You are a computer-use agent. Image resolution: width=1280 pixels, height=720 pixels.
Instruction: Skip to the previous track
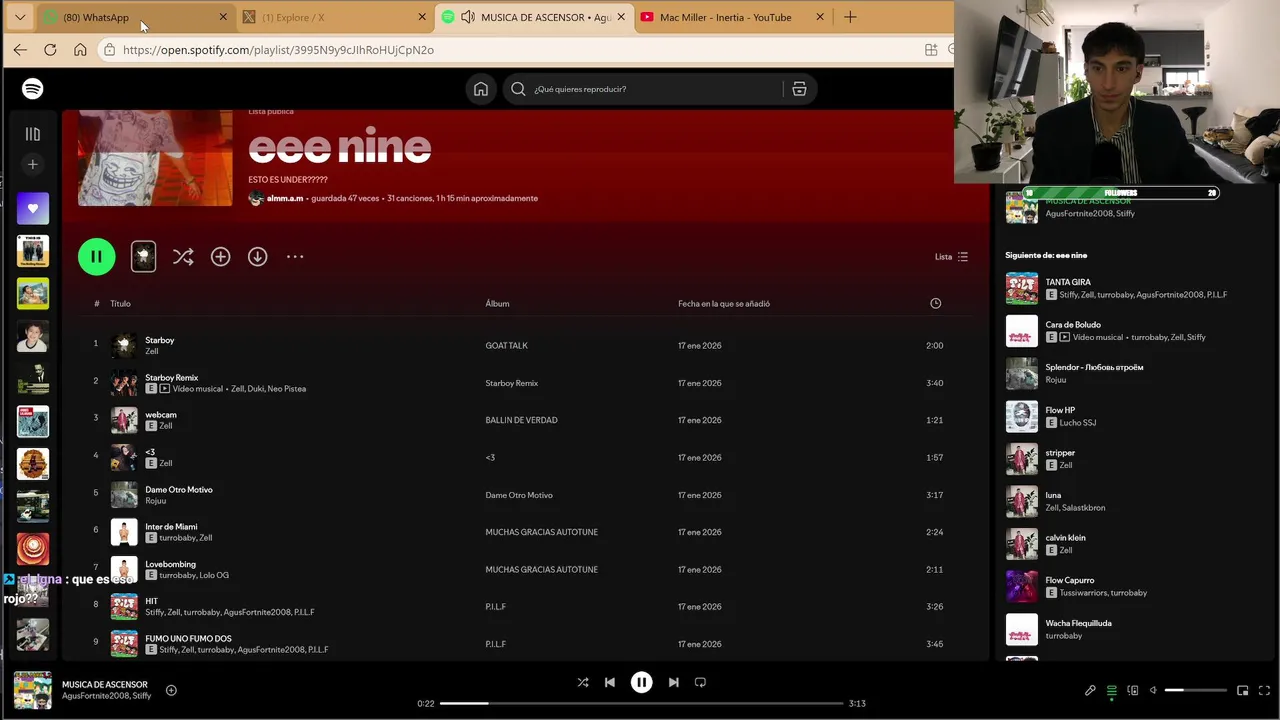point(610,682)
